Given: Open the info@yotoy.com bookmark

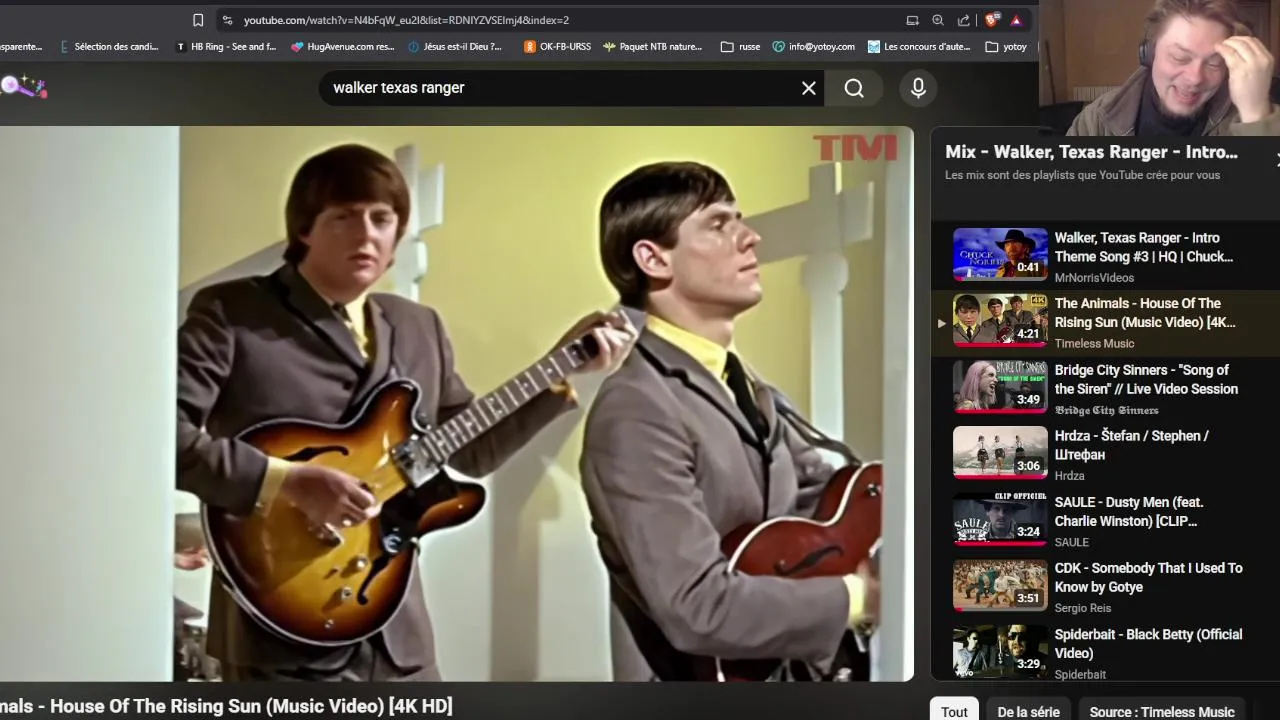Looking at the screenshot, I should coord(814,46).
